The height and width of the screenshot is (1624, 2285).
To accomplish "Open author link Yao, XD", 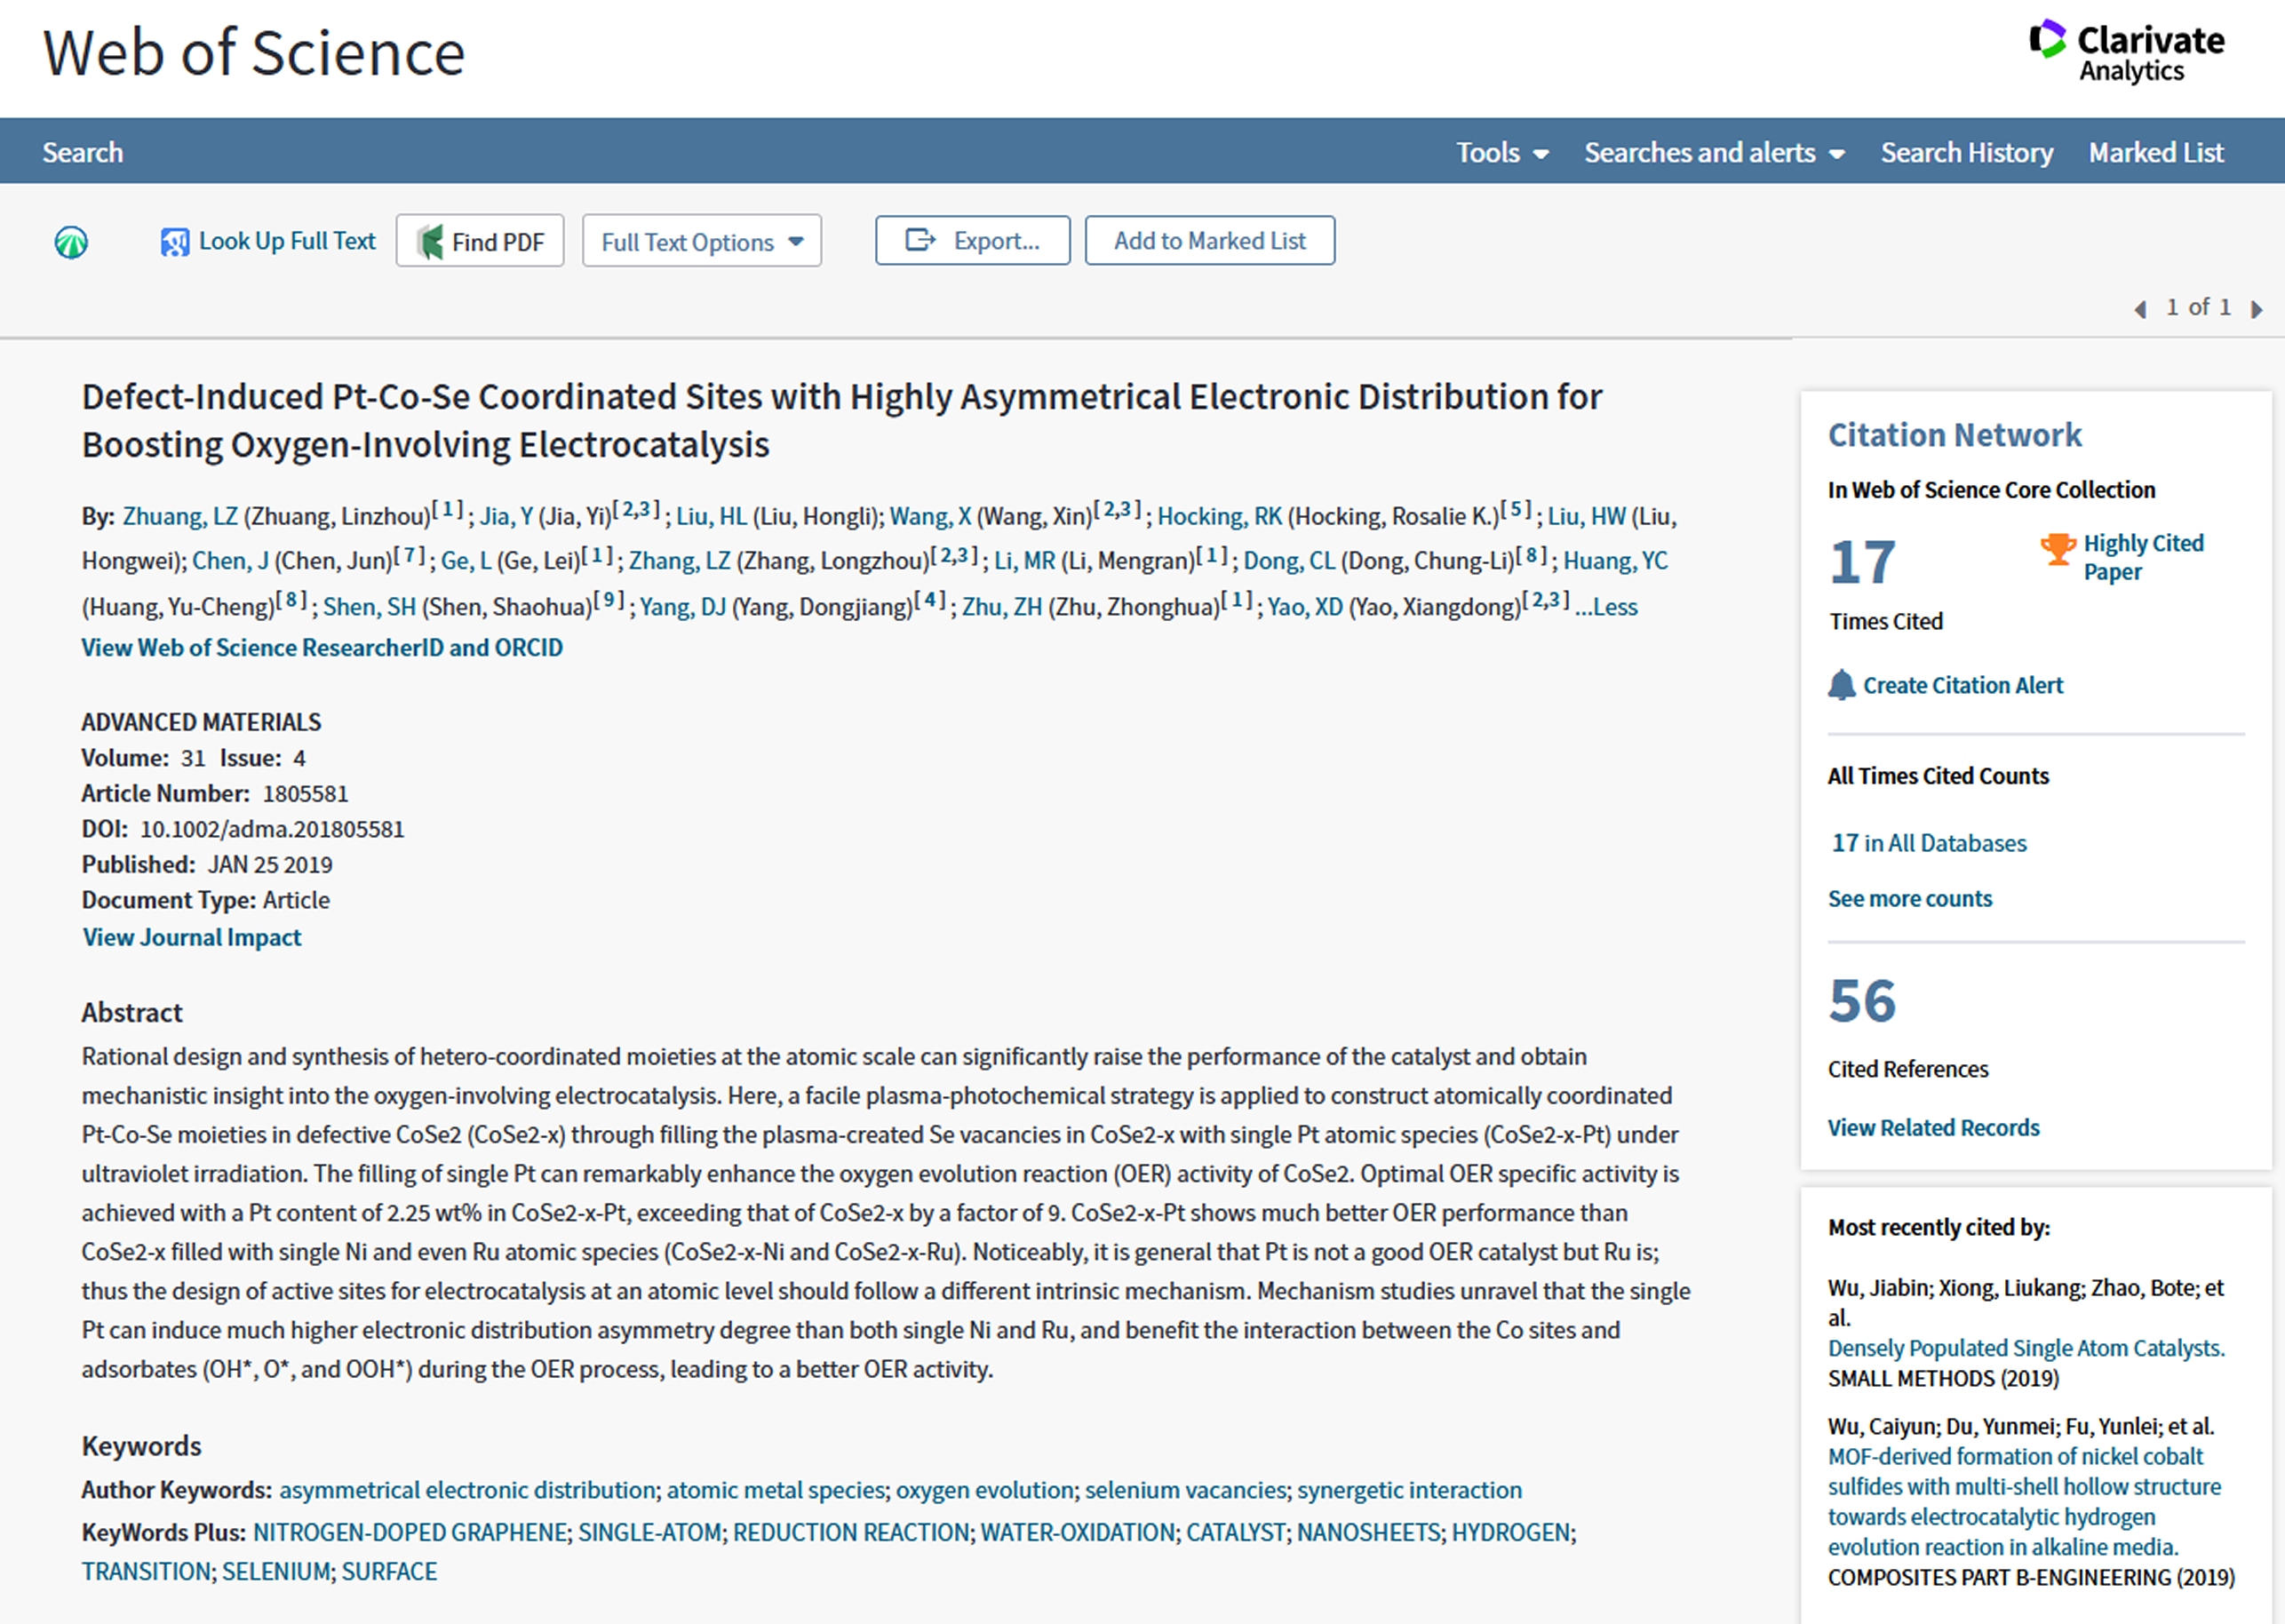I will (1305, 607).
